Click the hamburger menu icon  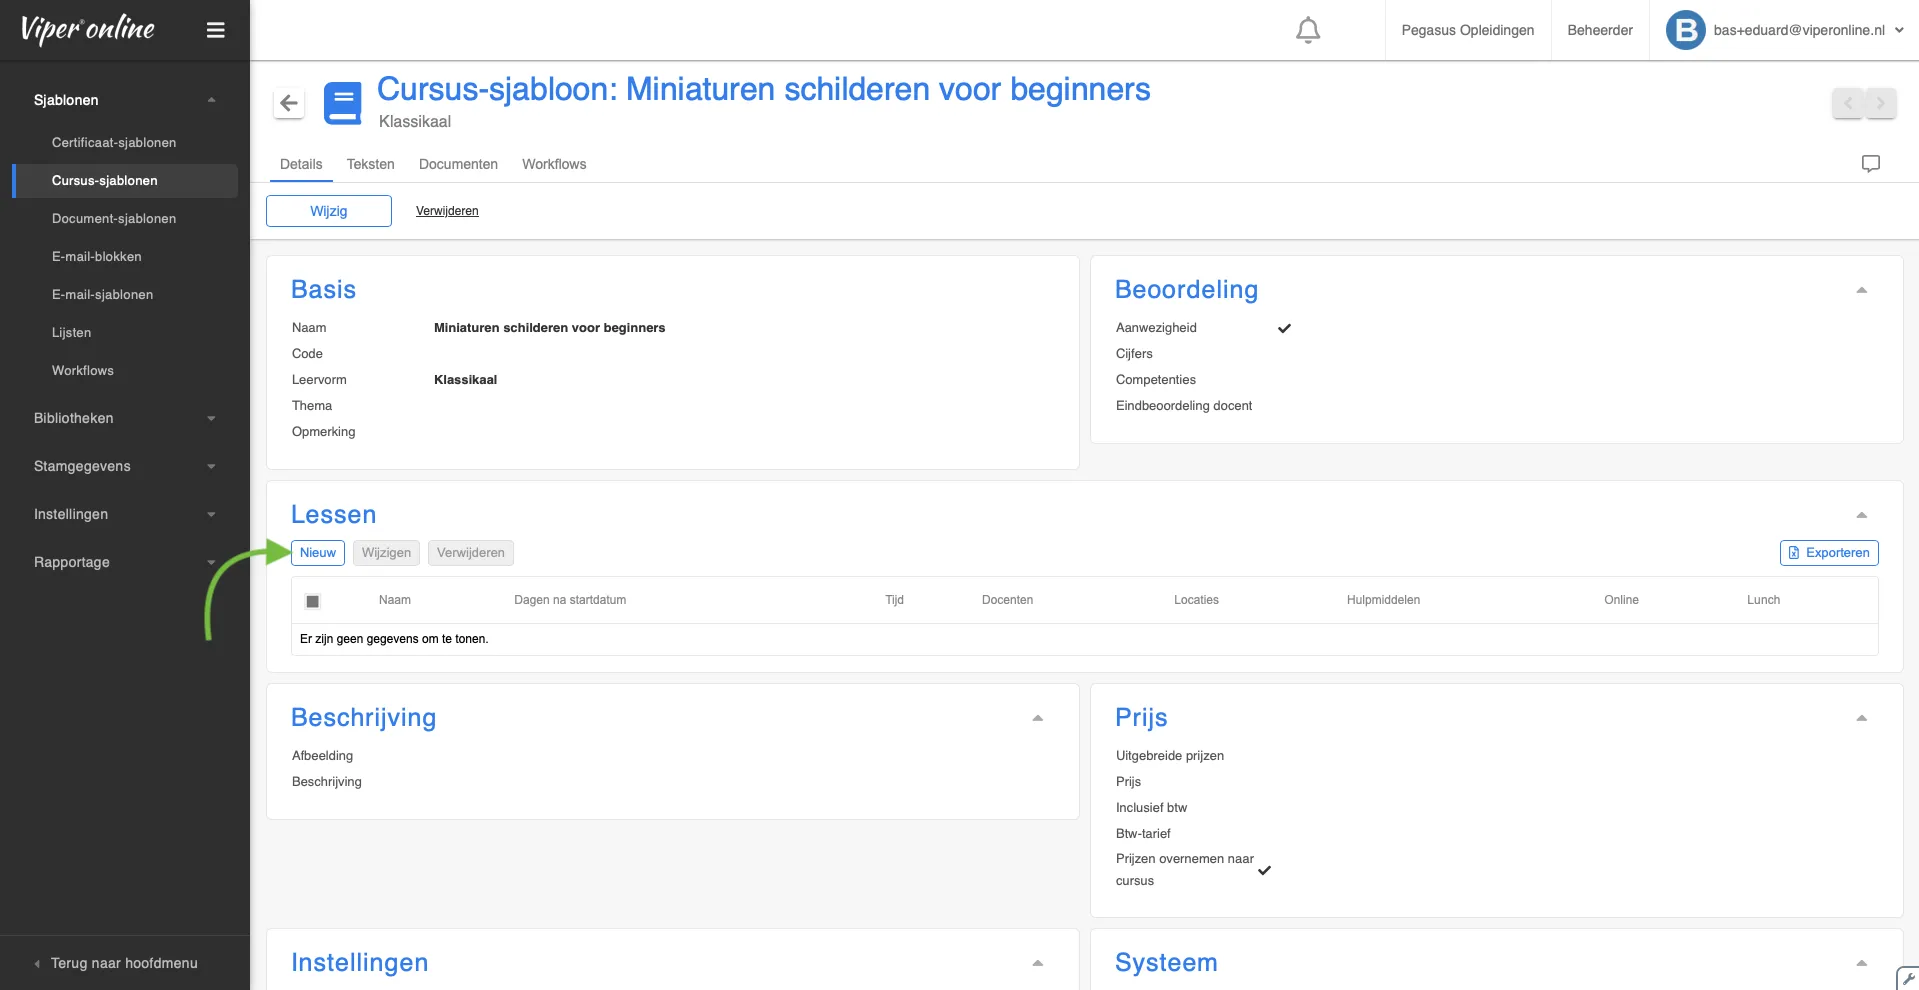click(x=215, y=30)
